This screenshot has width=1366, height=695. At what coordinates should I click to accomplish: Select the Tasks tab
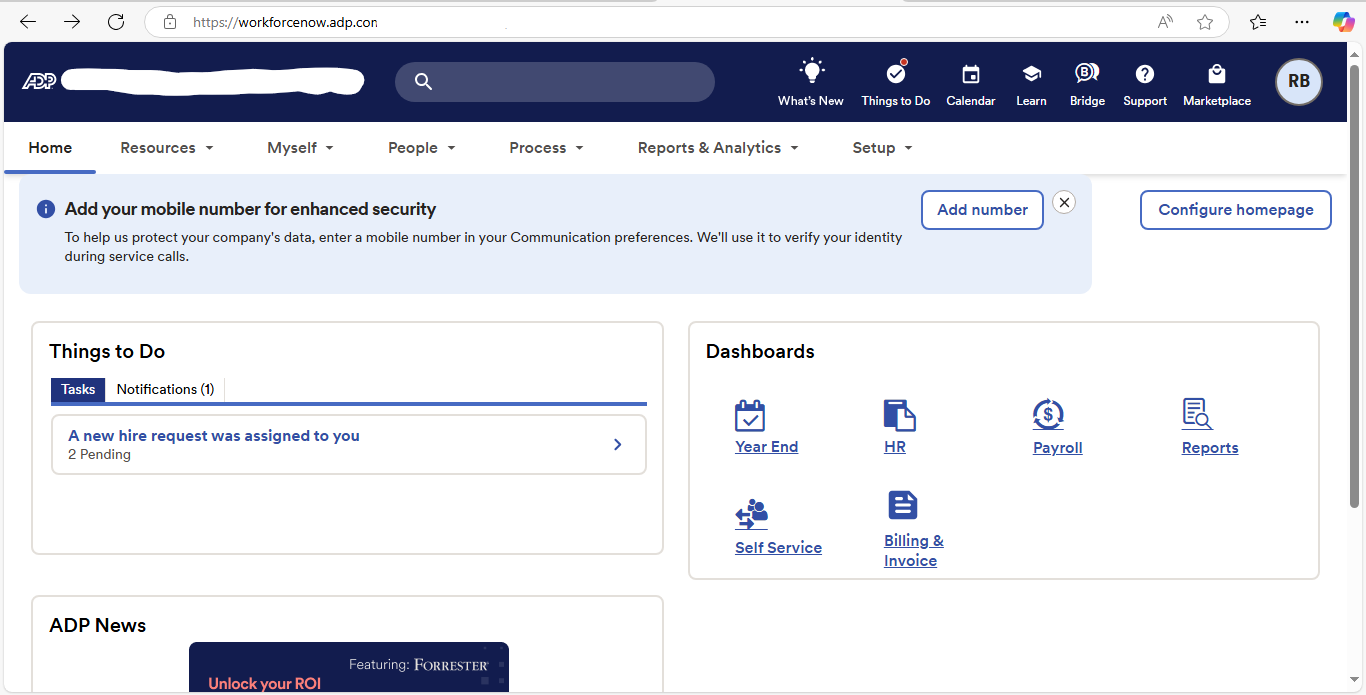coord(78,389)
